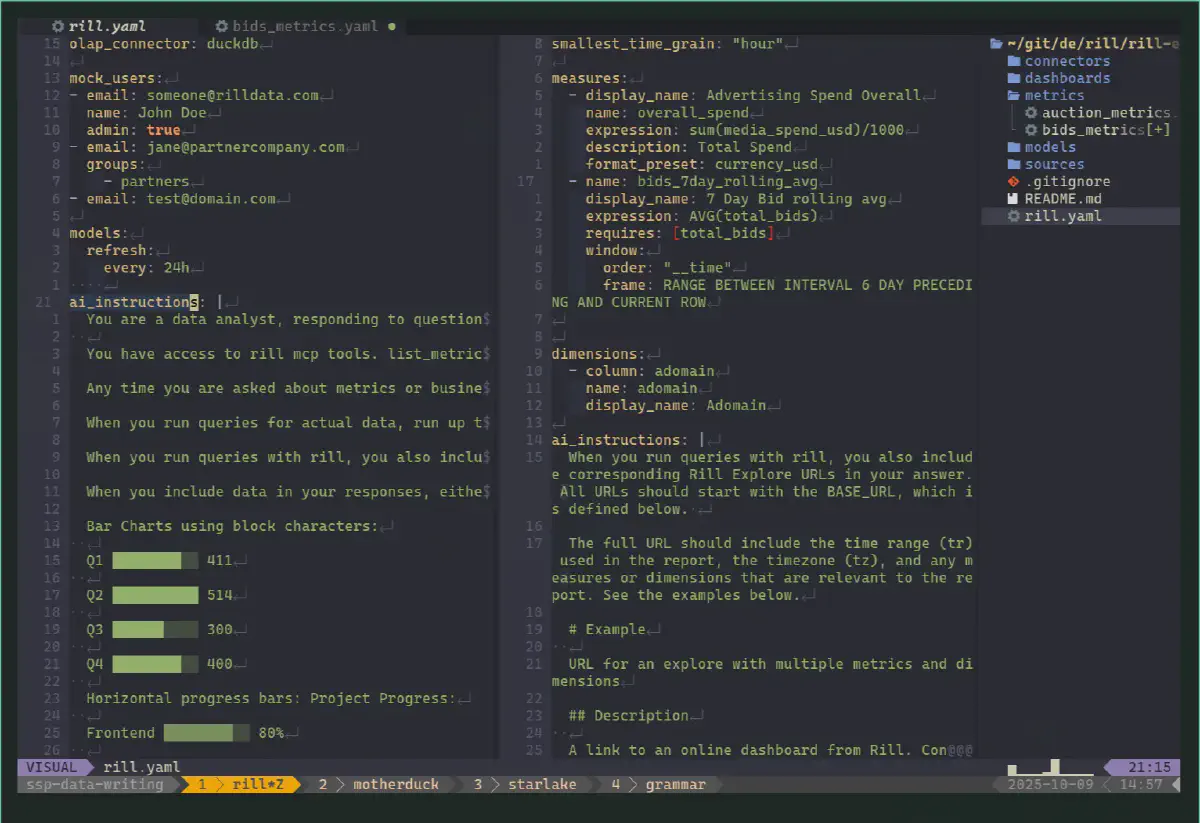Click the measures: key in right pane
Viewport: 1200px width, 823px height.
tap(589, 78)
